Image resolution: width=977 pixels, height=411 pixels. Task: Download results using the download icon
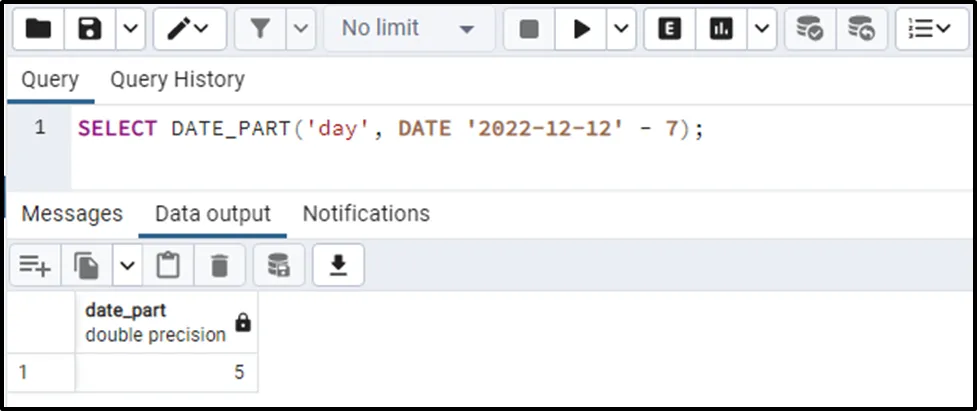click(338, 265)
